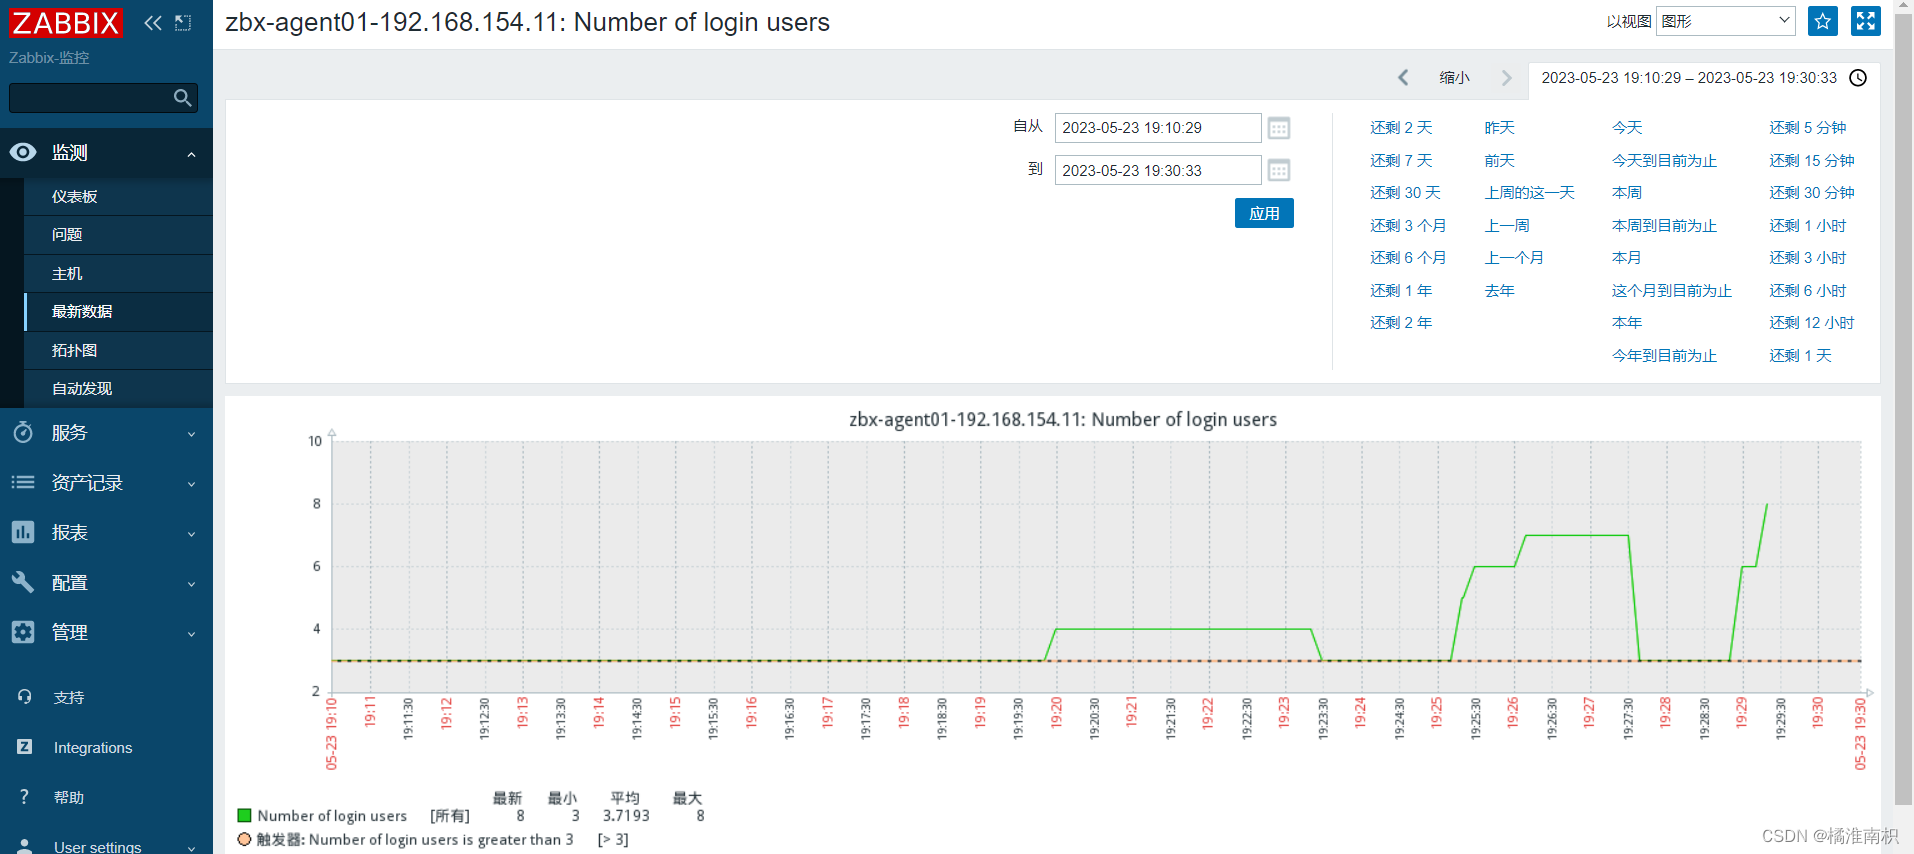Go to next time period arrow

[x=1506, y=77]
